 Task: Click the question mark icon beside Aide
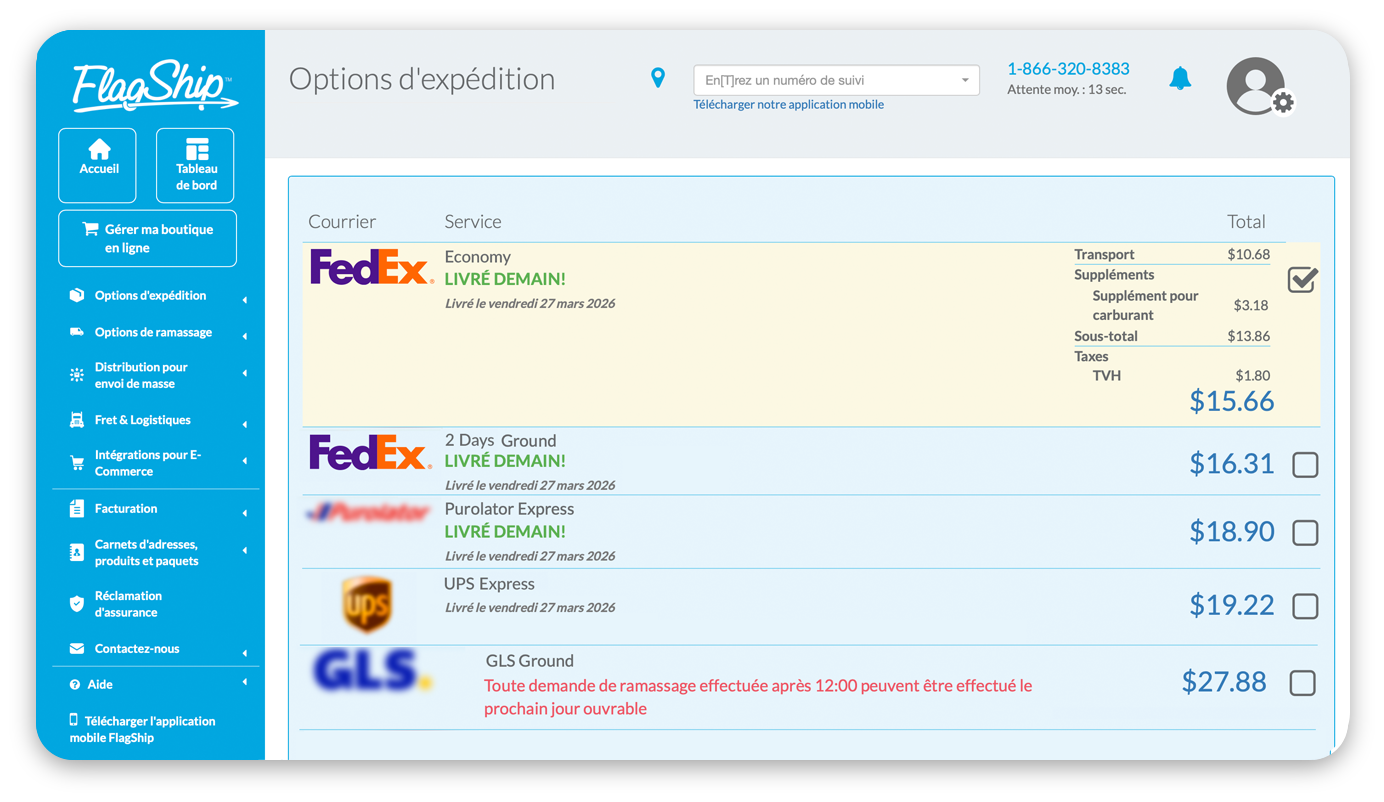pos(75,685)
